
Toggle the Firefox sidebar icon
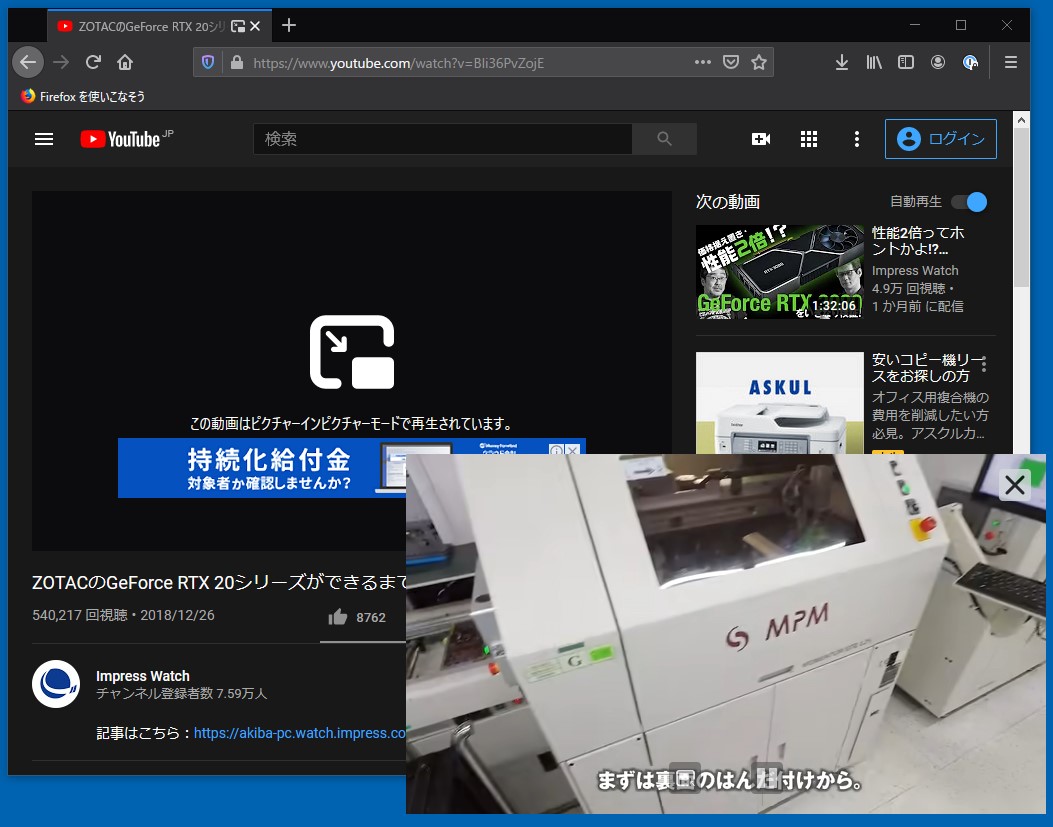(x=905, y=62)
